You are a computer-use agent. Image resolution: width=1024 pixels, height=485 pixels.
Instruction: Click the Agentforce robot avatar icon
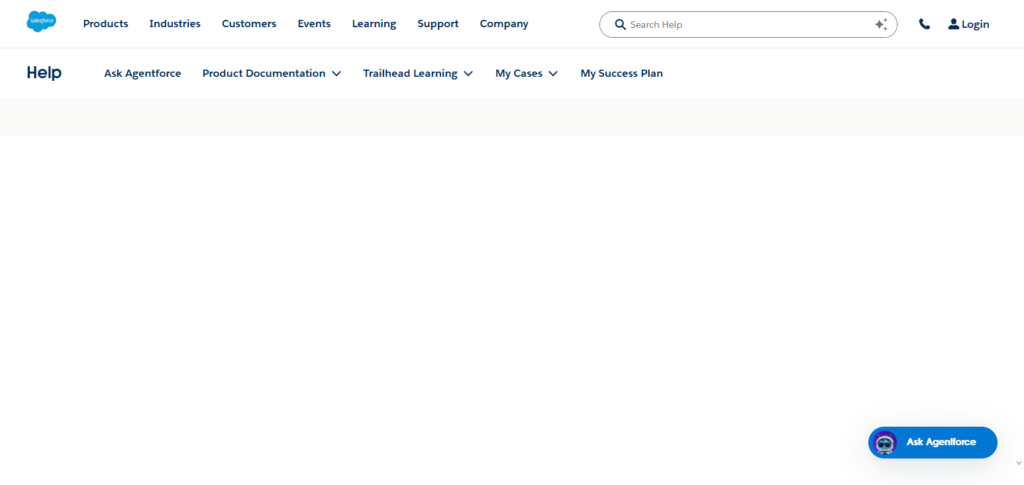pos(885,443)
